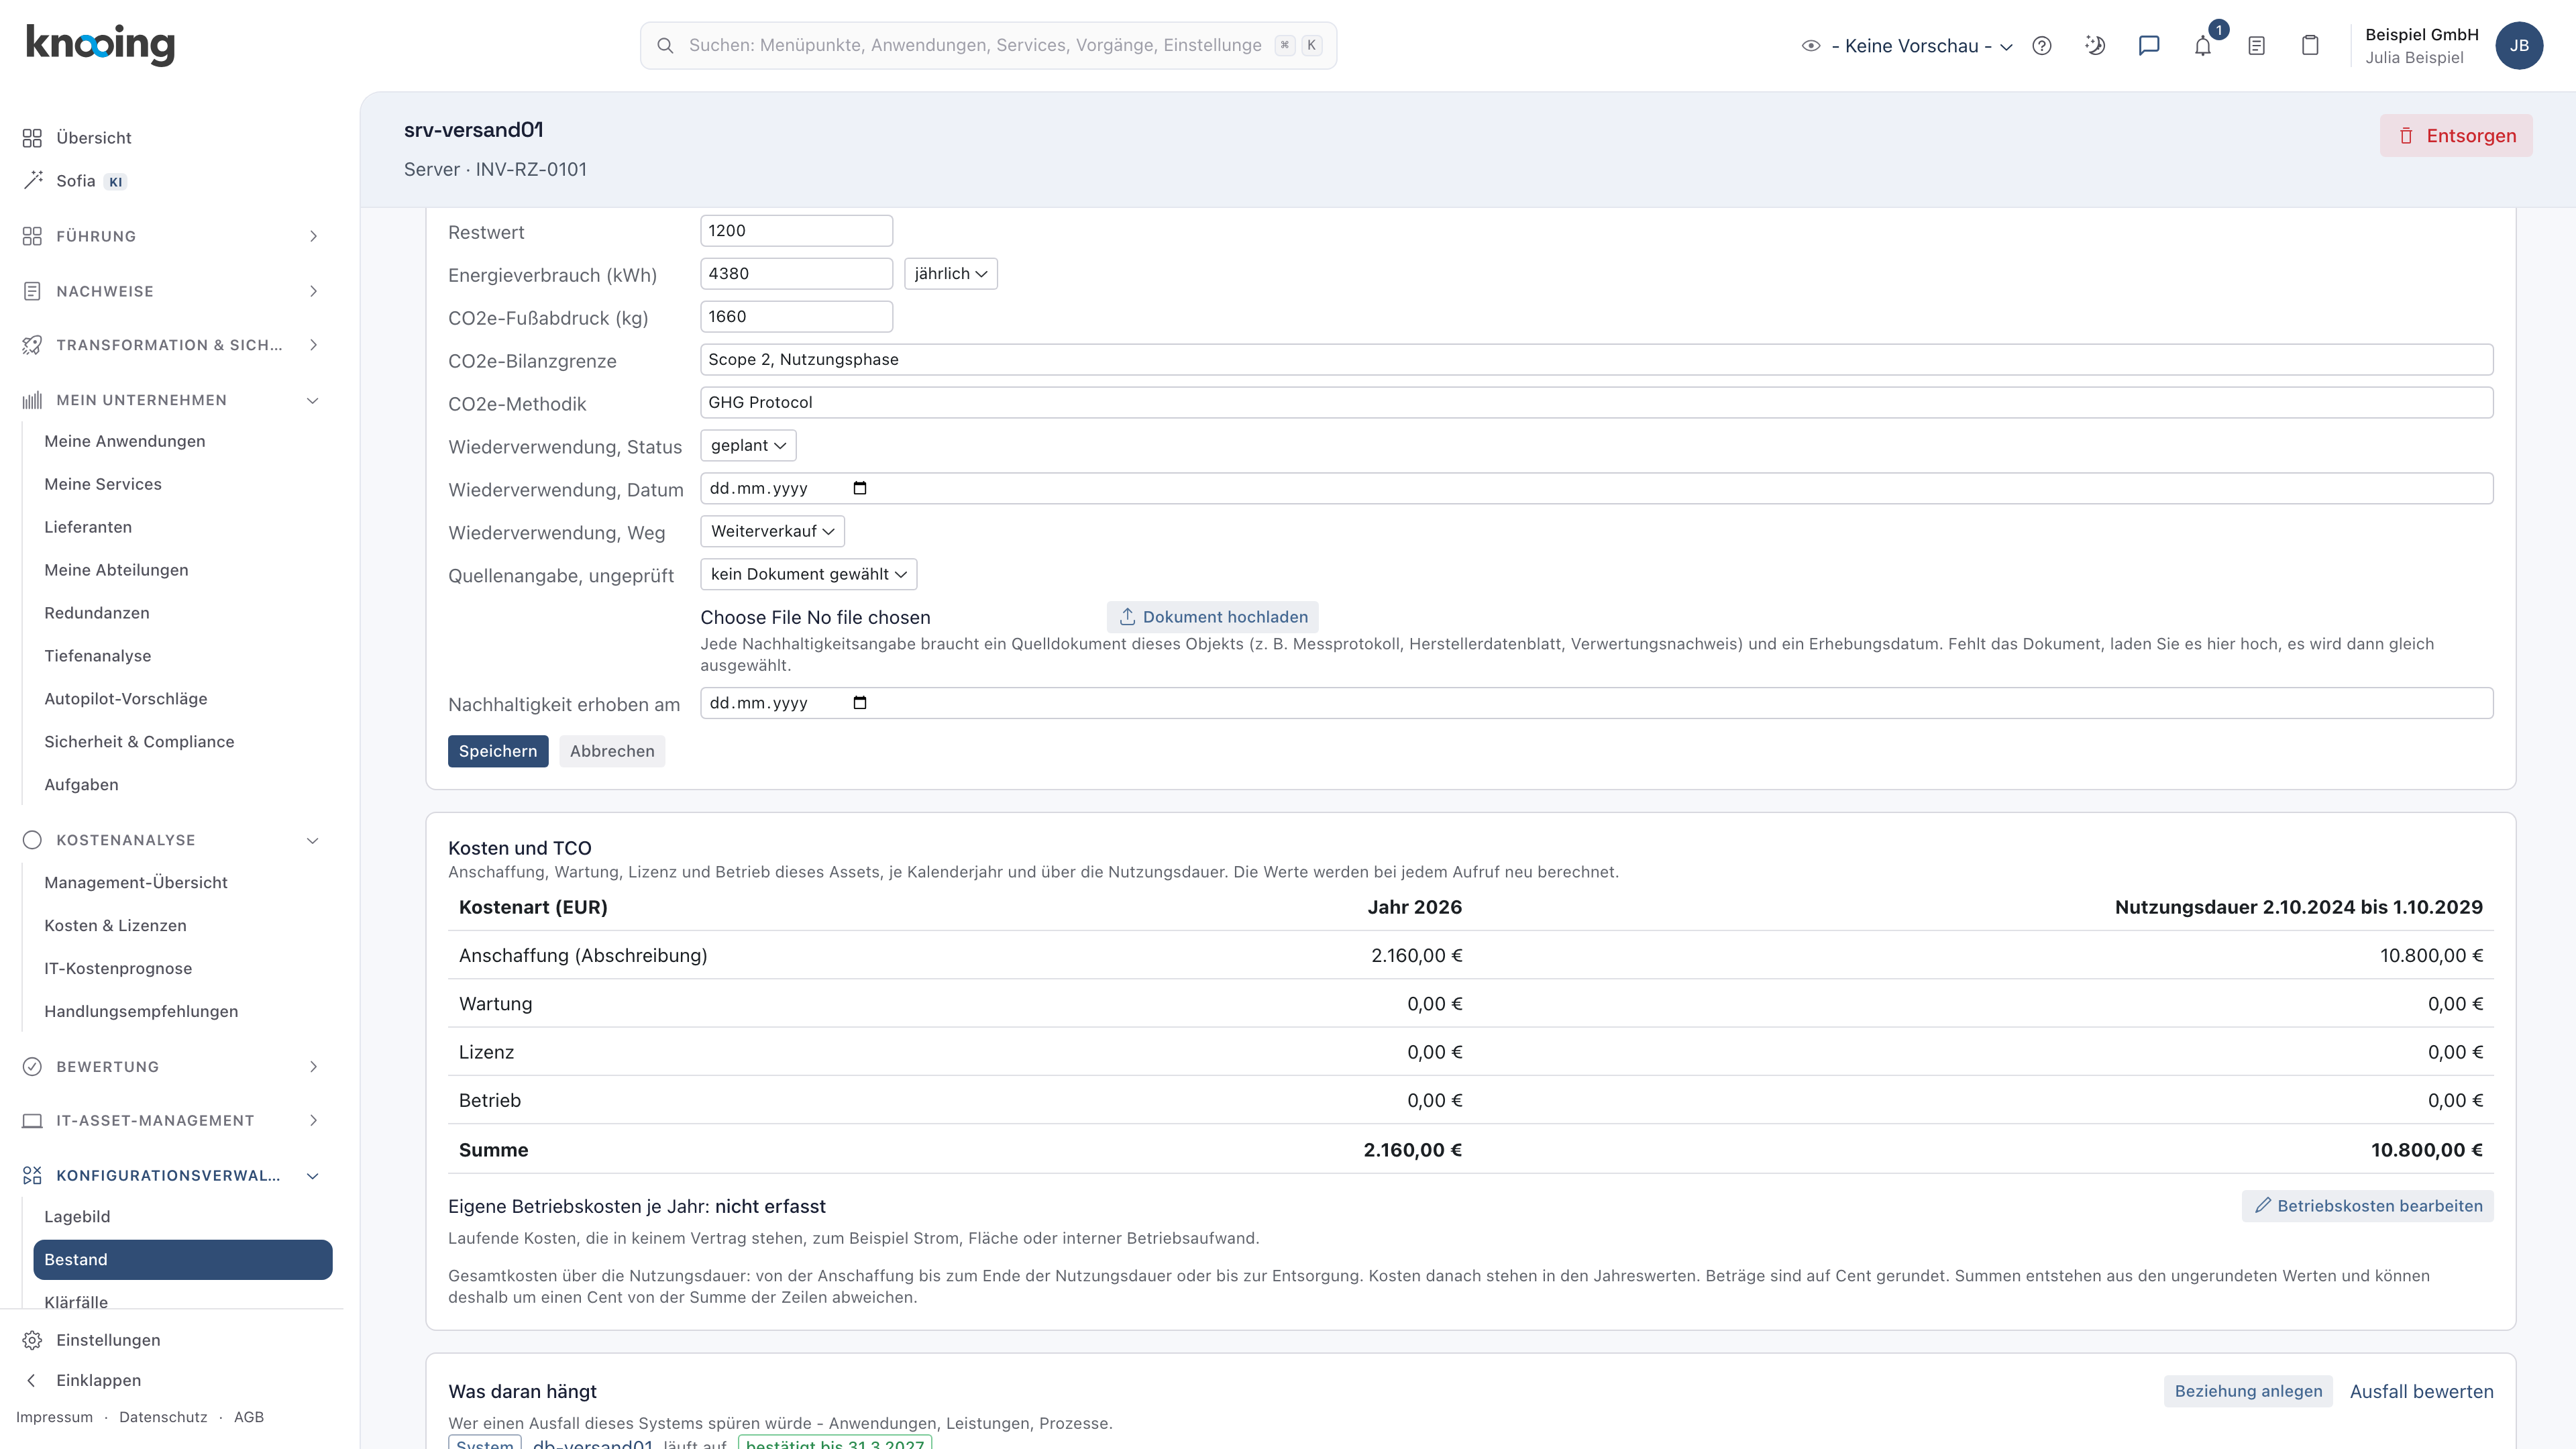This screenshot has width=2576, height=1449.
Task: Open notifications bell icon
Action: [x=2203, y=46]
